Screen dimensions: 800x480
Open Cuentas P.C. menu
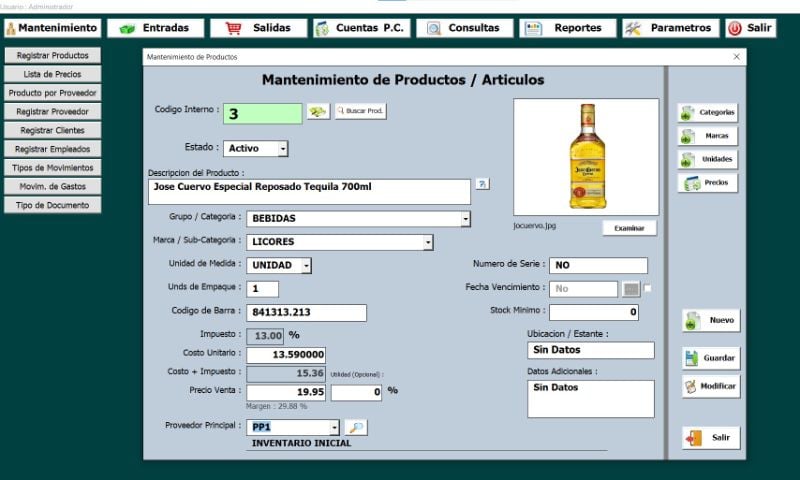362,28
